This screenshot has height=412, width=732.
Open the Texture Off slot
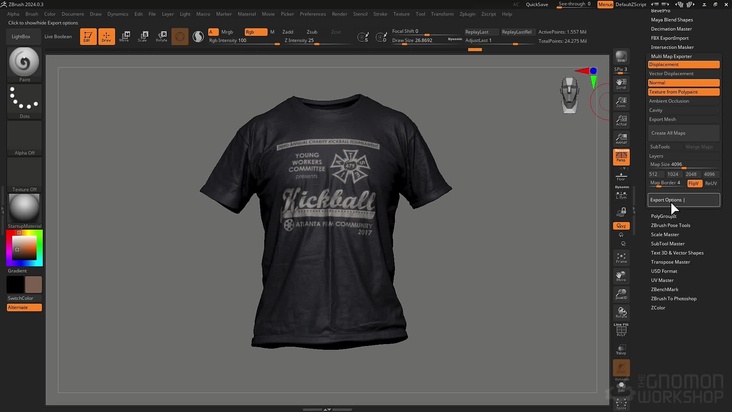(24, 175)
